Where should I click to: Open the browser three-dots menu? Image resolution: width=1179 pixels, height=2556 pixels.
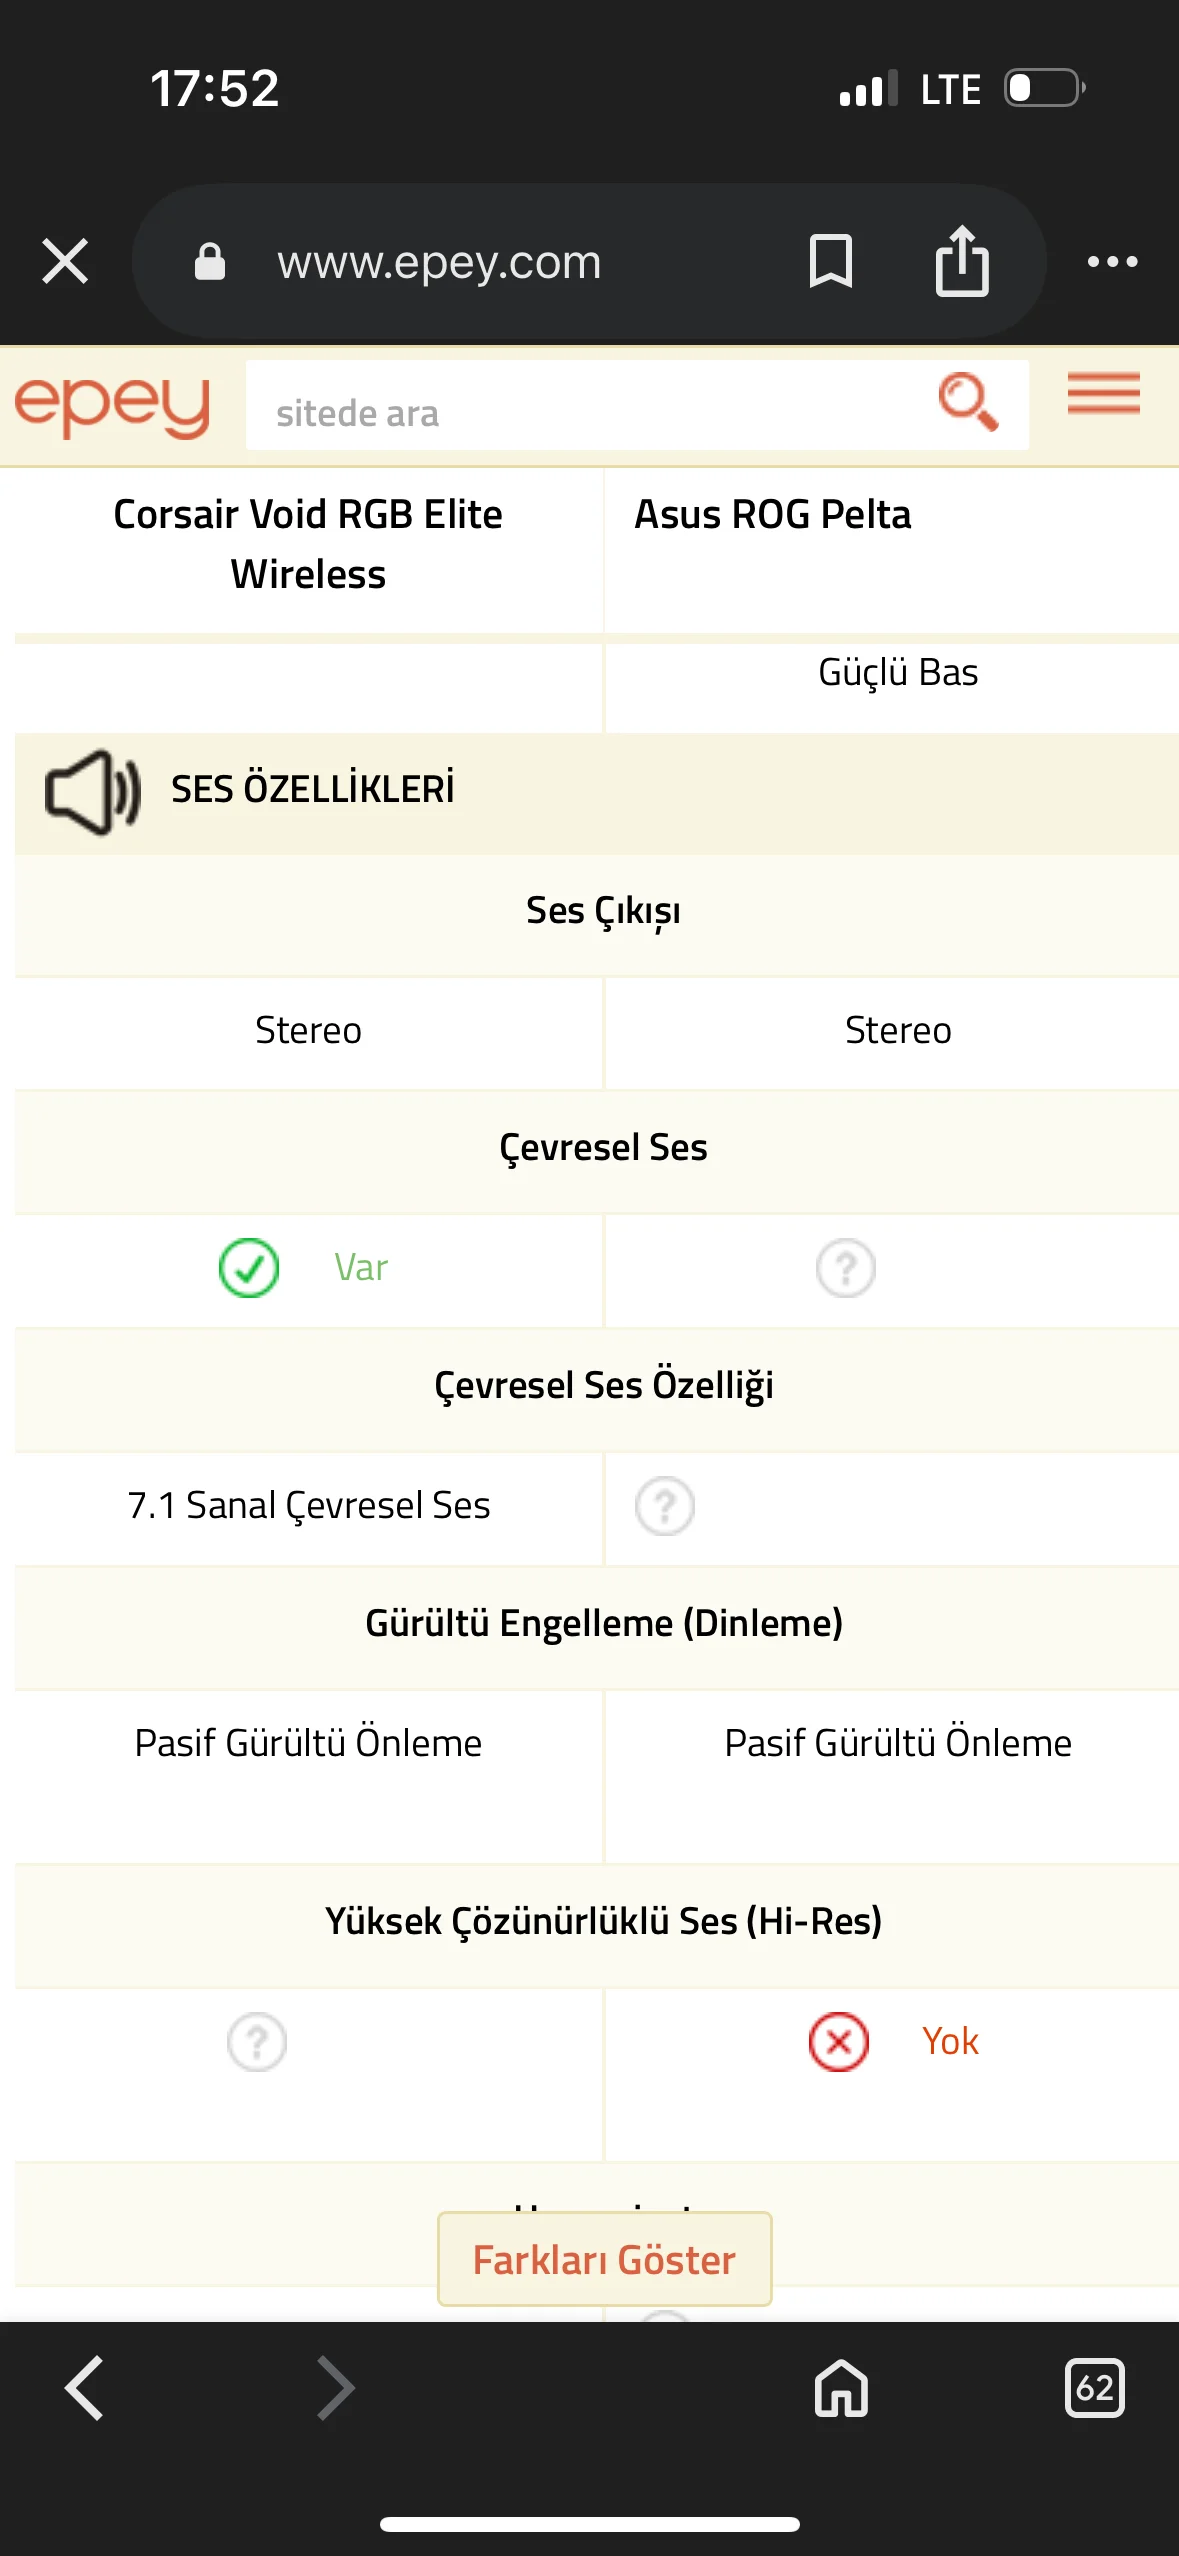[1112, 262]
